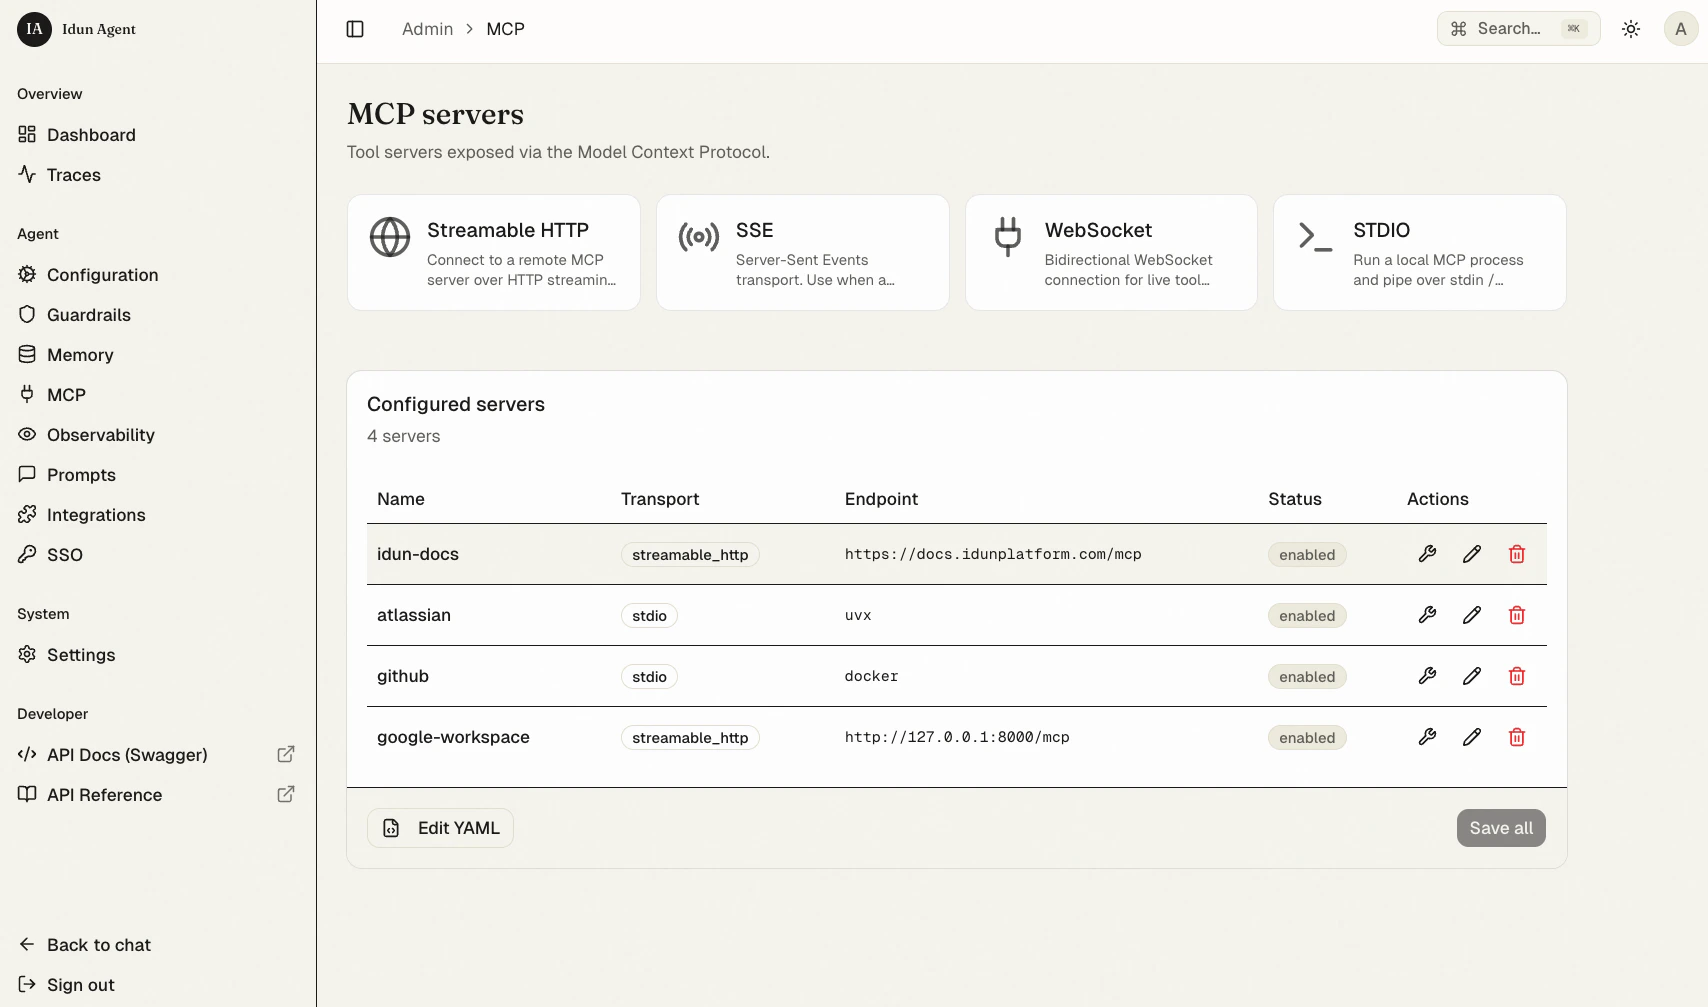Open tools wrench for google-workspace server
1708x1007 pixels.
point(1427,737)
